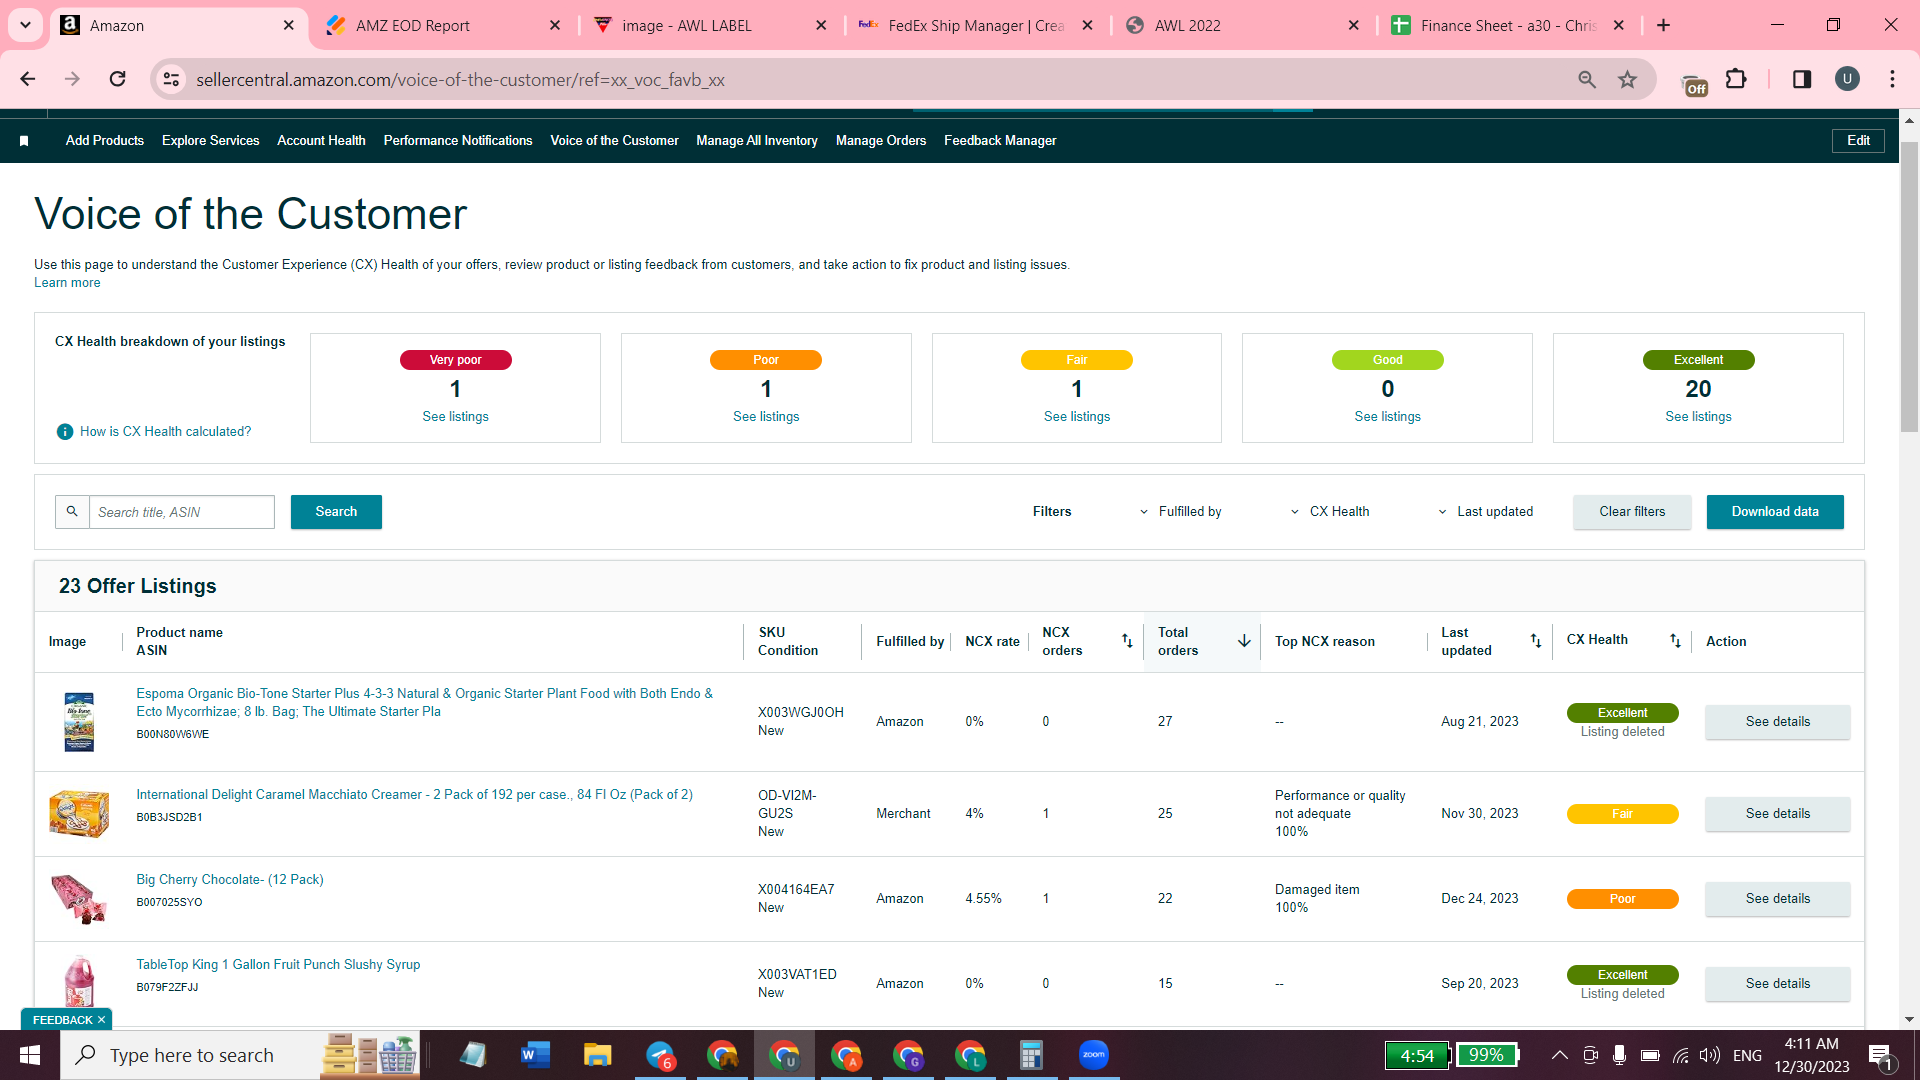Open TableTop King Fruit Punch Syrup link
The image size is (1920, 1080).
pos(278,965)
